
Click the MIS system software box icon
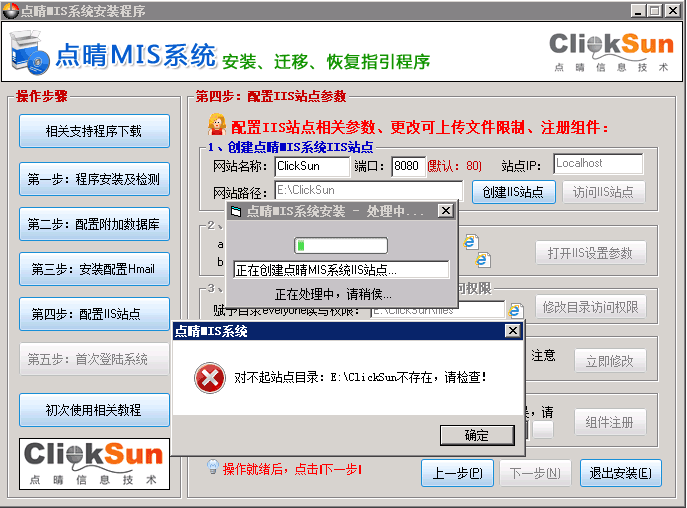click(x=30, y=54)
